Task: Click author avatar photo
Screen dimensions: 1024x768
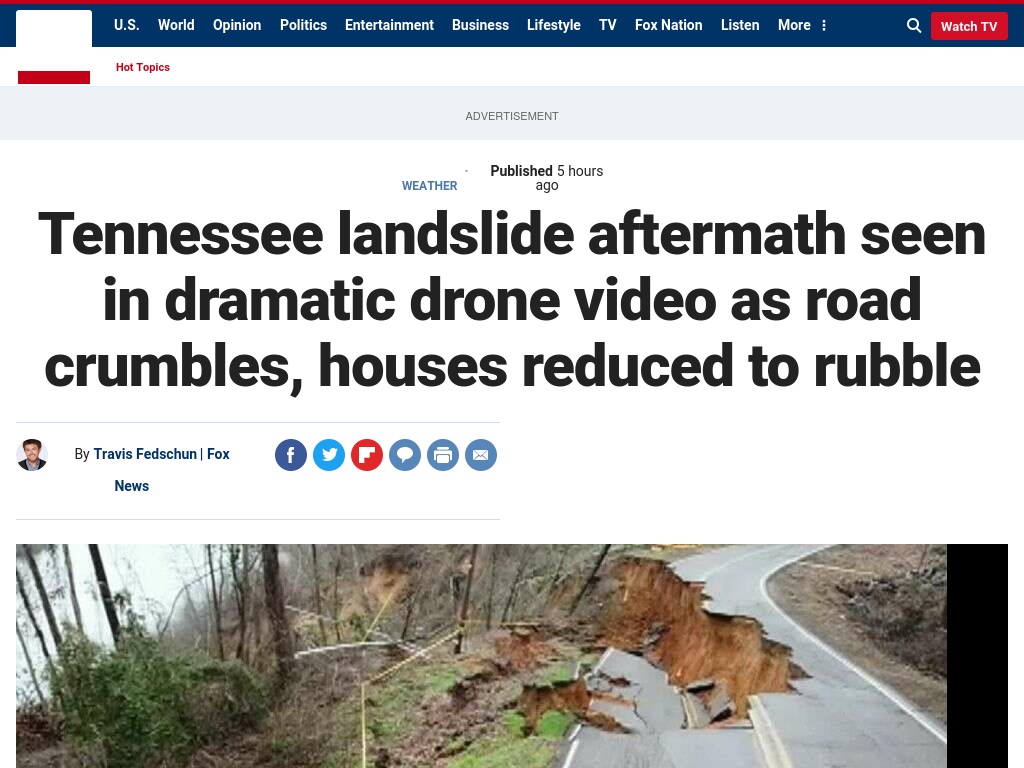Action: 32,455
